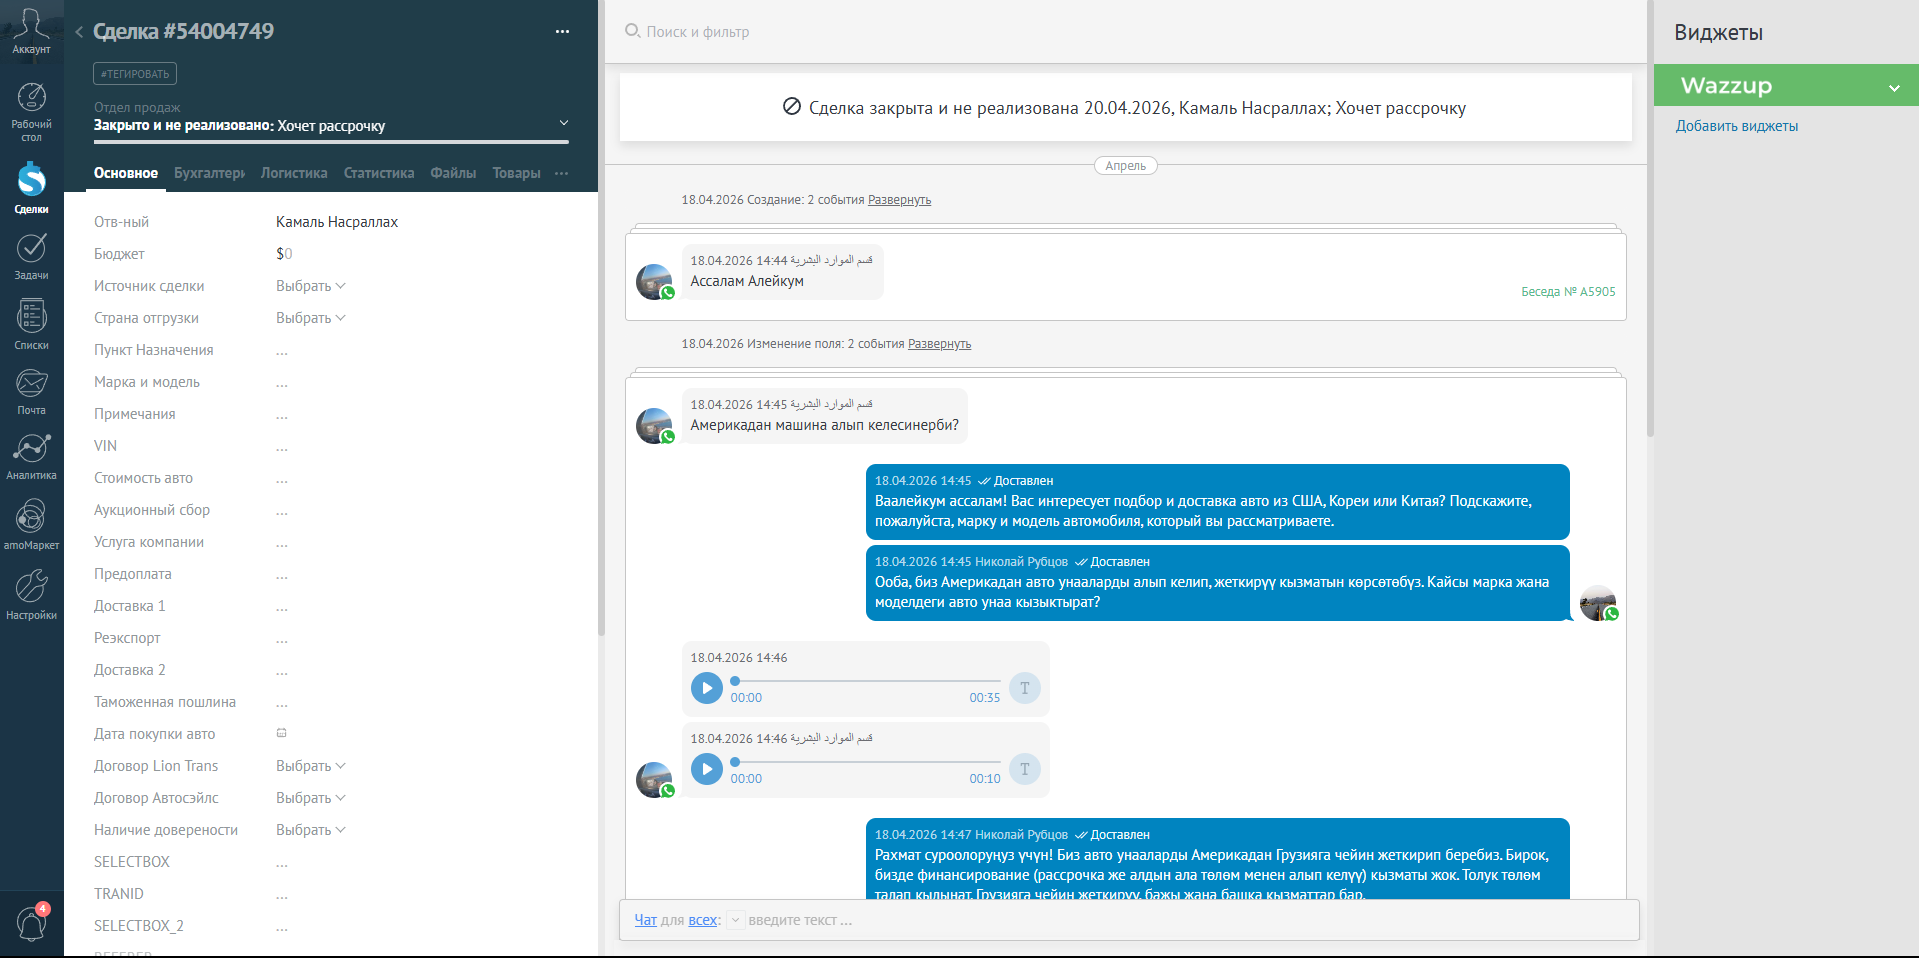Open the Почта section
This screenshot has width=1919, height=958.
(31, 391)
